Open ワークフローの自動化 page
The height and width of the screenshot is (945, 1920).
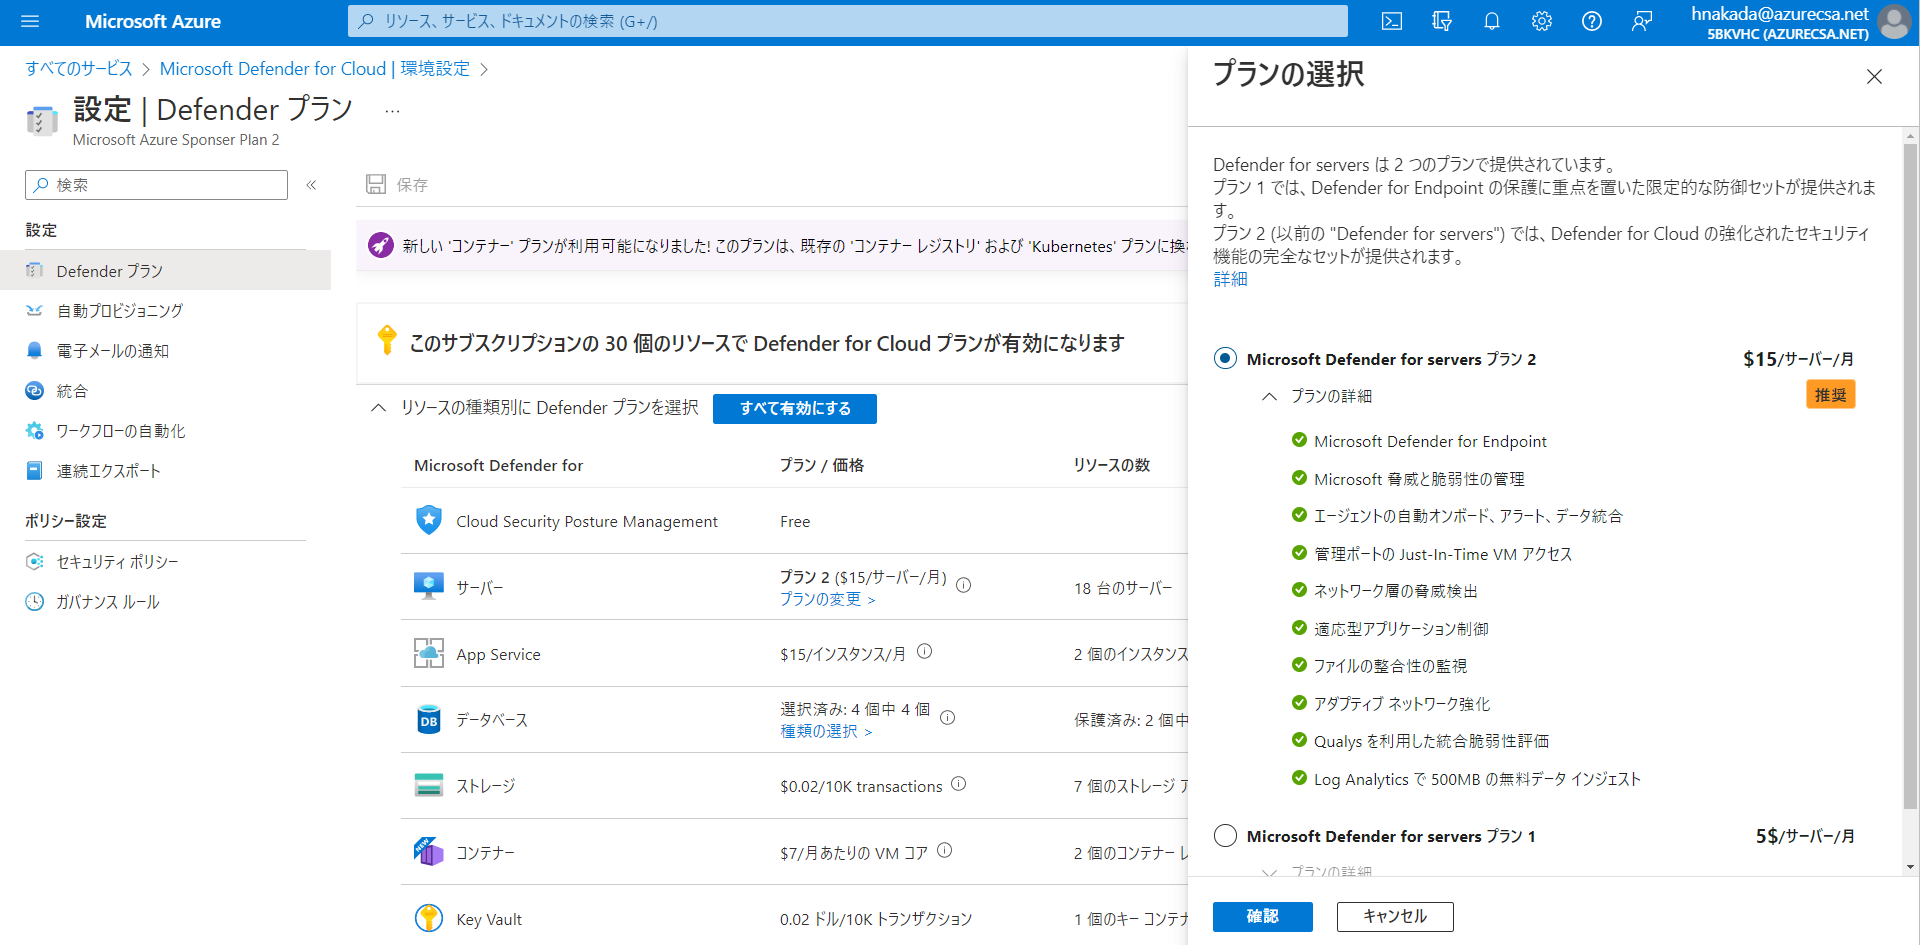165,431
